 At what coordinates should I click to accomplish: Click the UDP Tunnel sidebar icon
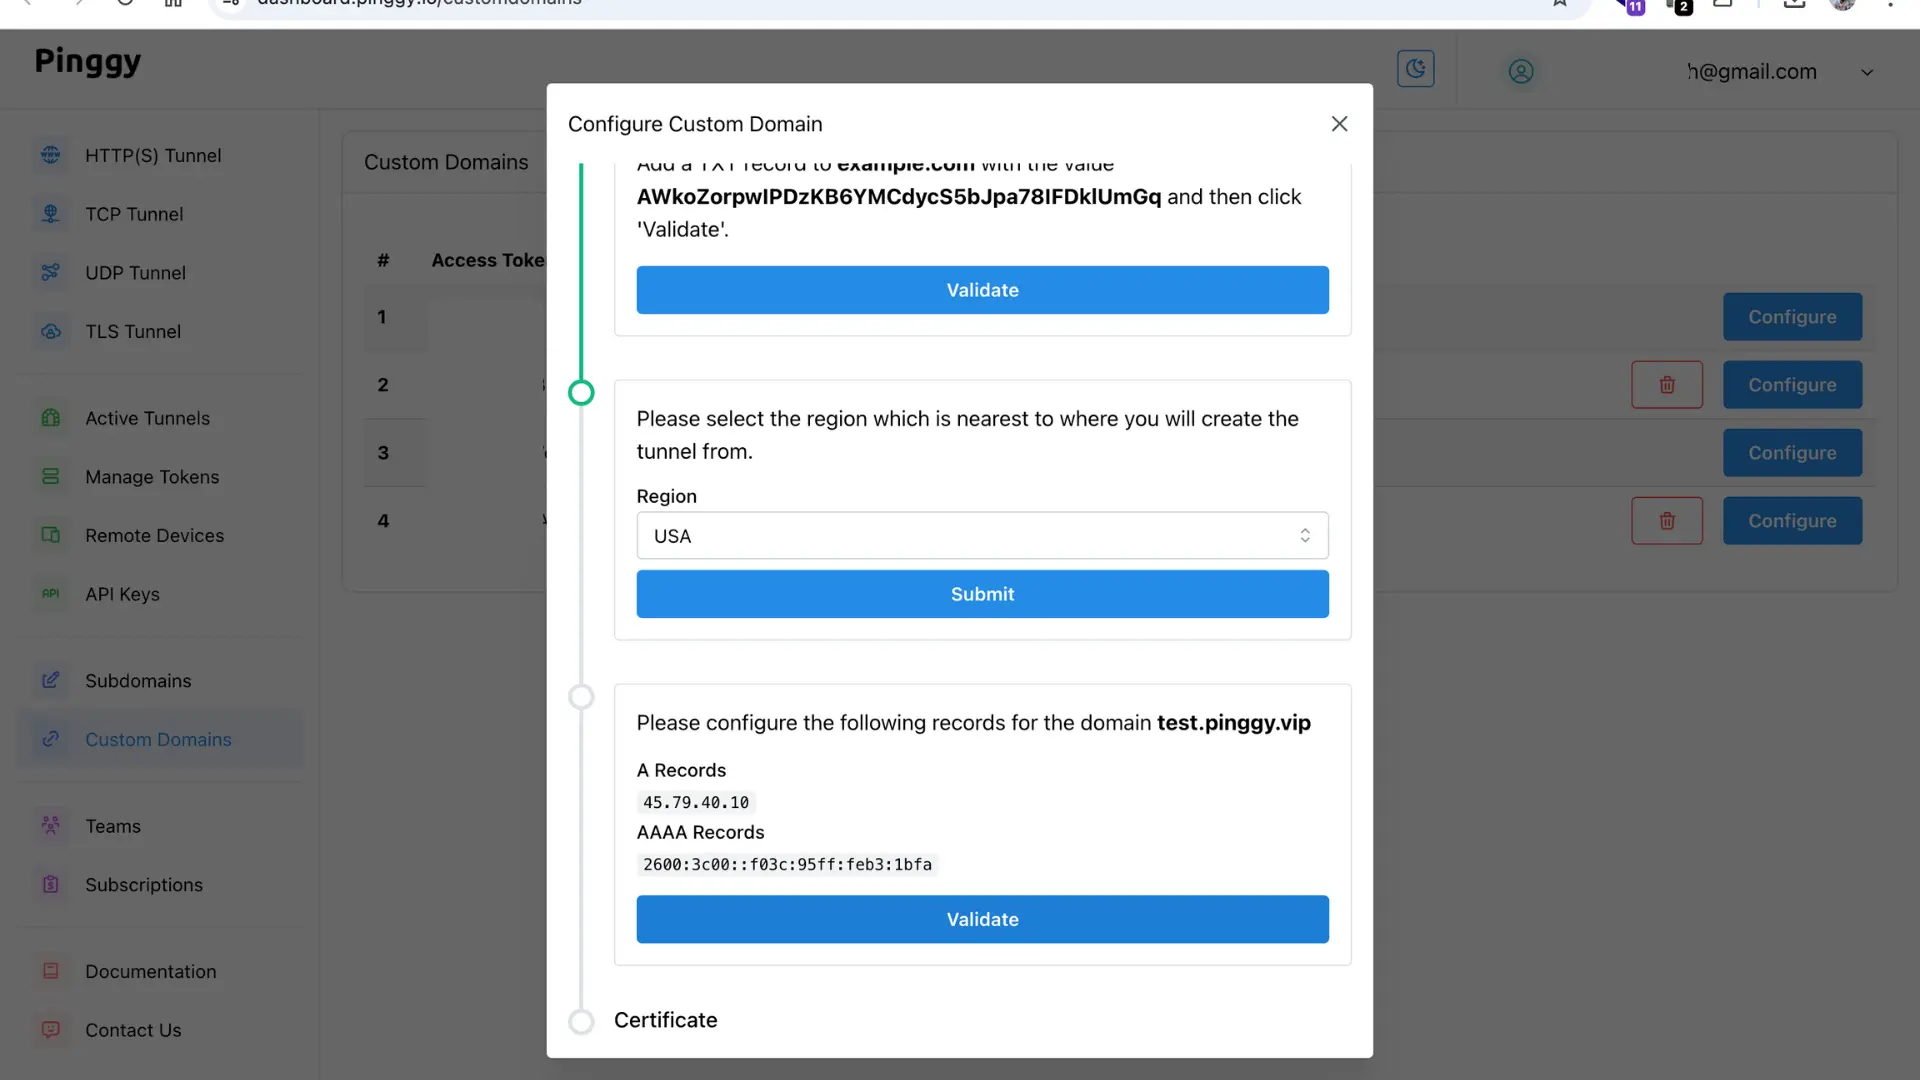pyautogui.click(x=51, y=272)
